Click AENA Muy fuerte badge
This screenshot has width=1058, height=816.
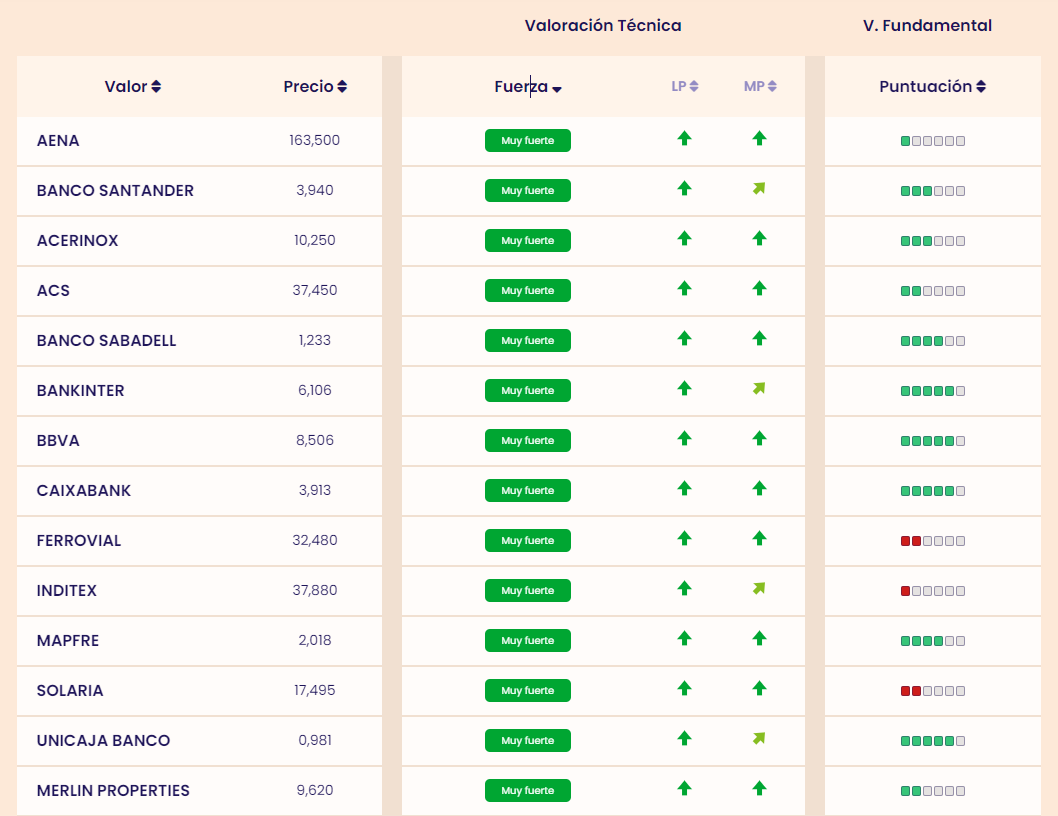point(528,140)
